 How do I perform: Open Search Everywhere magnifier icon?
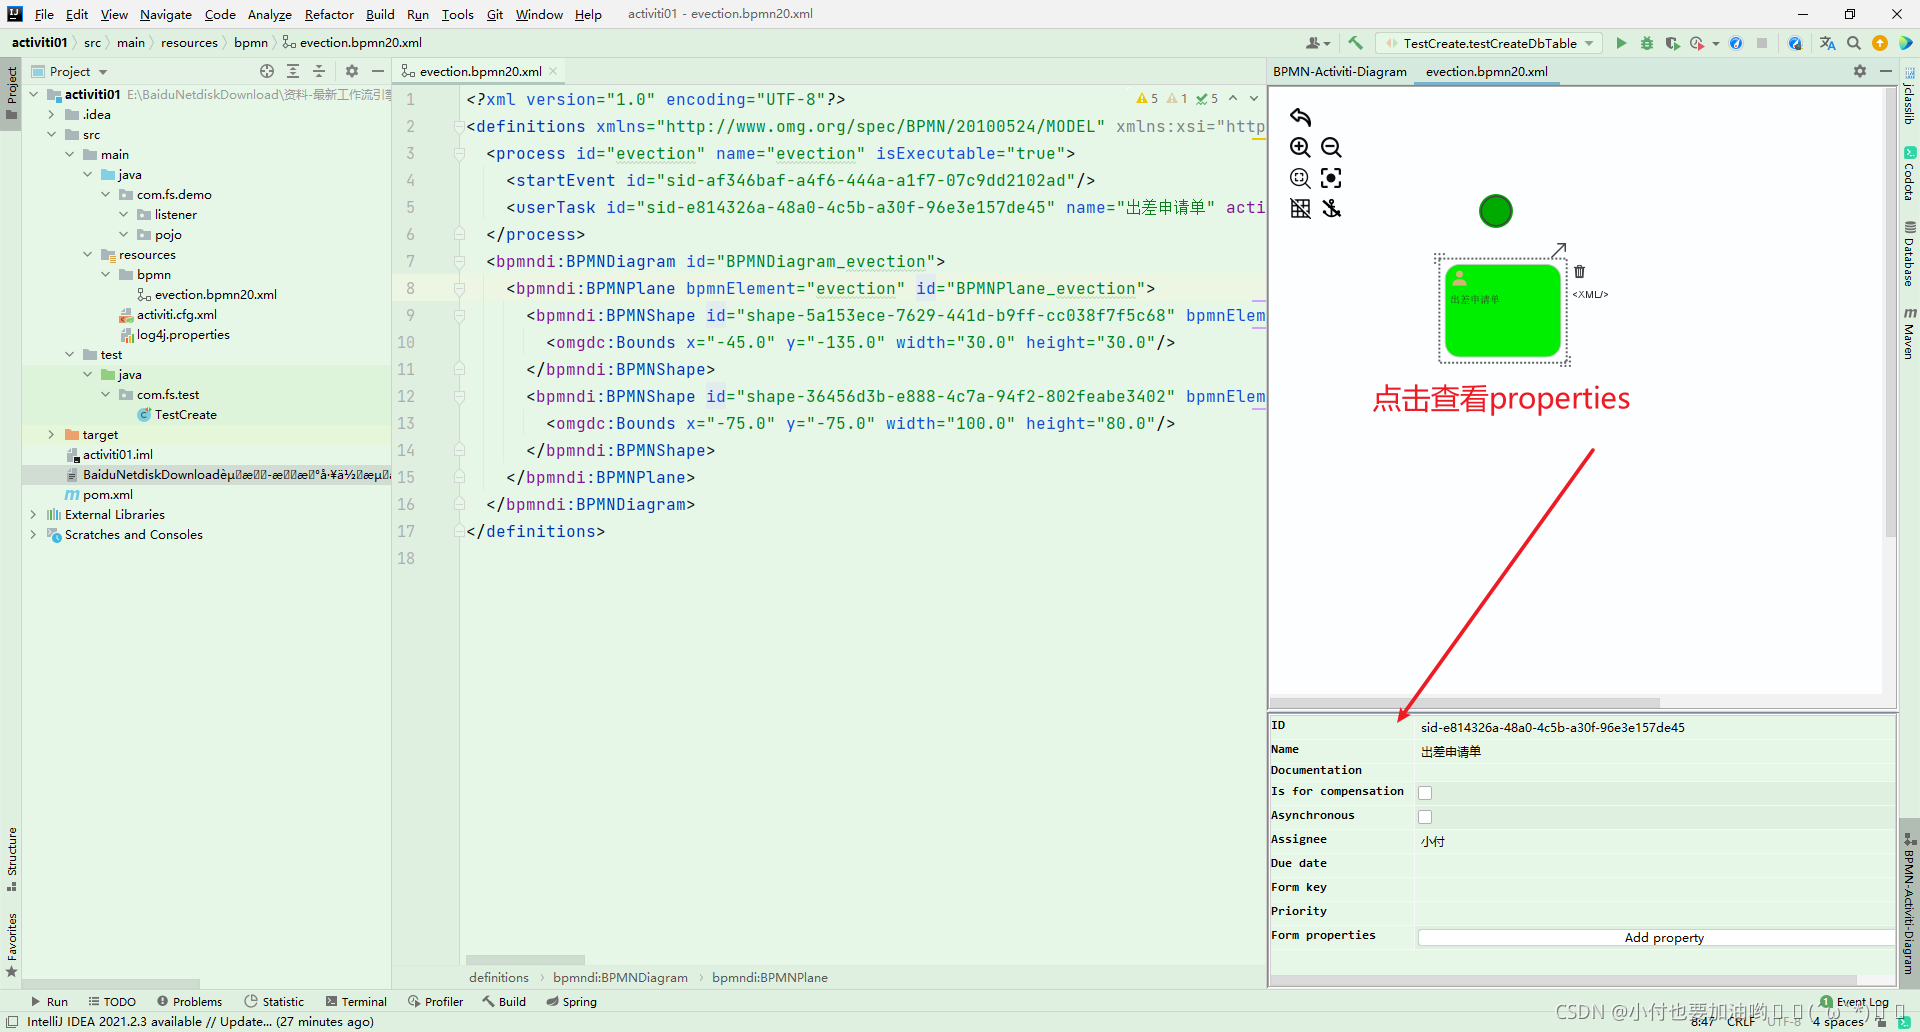point(1854,43)
